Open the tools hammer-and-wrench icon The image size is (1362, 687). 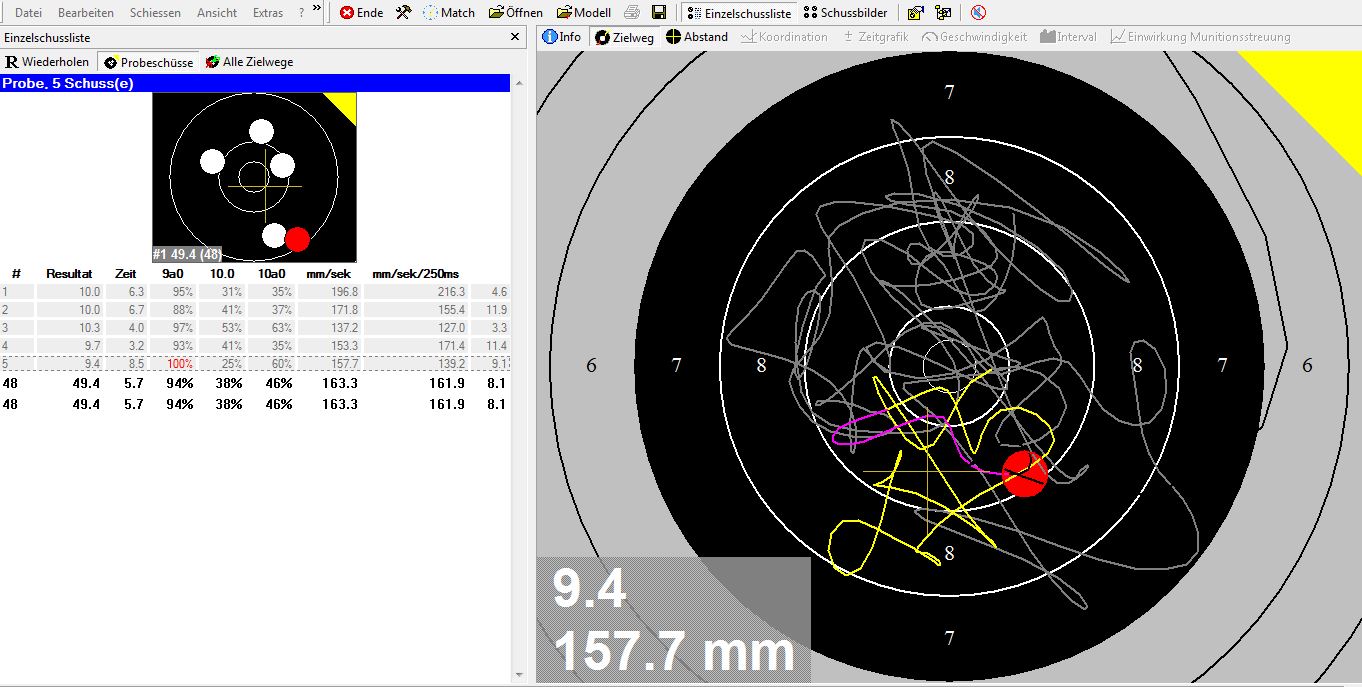(403, 13)
